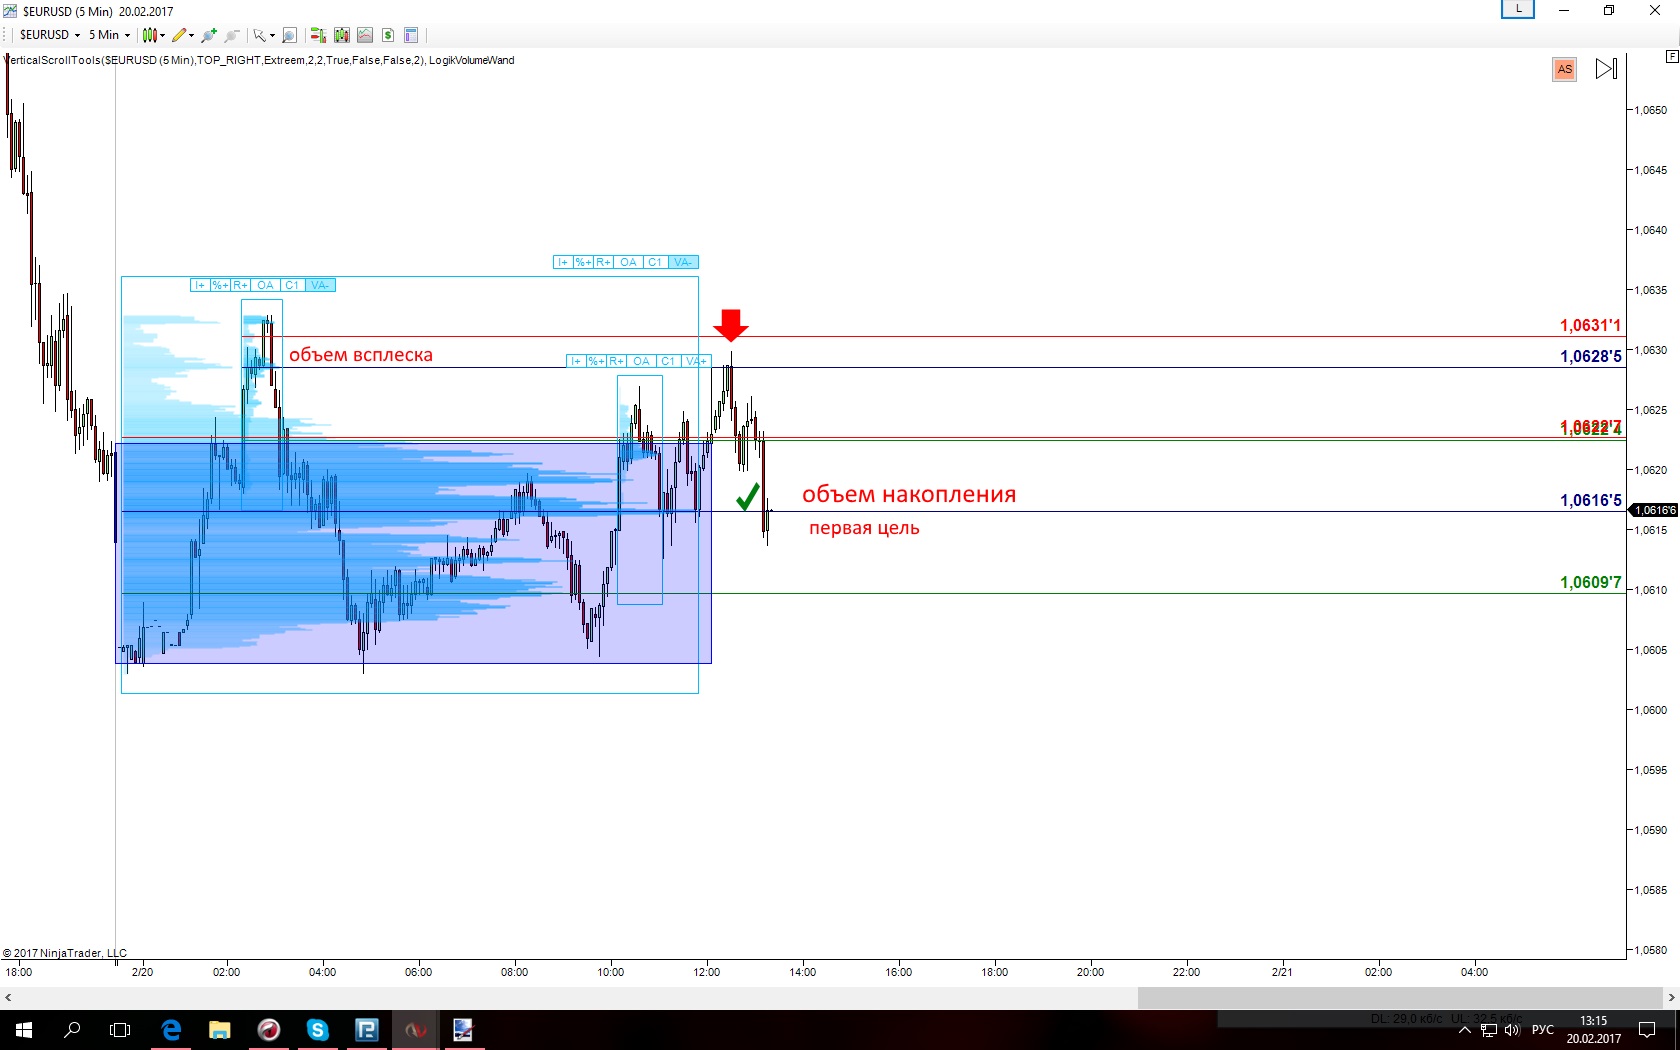The width and height of the screenshot is (1680, 1050).
Task: Open the Data Series candlestick icon
Action: (342, 35)
